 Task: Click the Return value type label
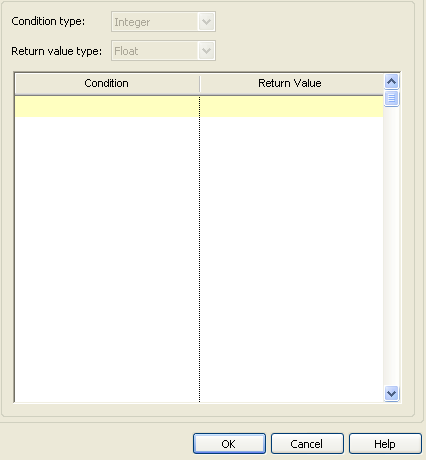[57, 51]
